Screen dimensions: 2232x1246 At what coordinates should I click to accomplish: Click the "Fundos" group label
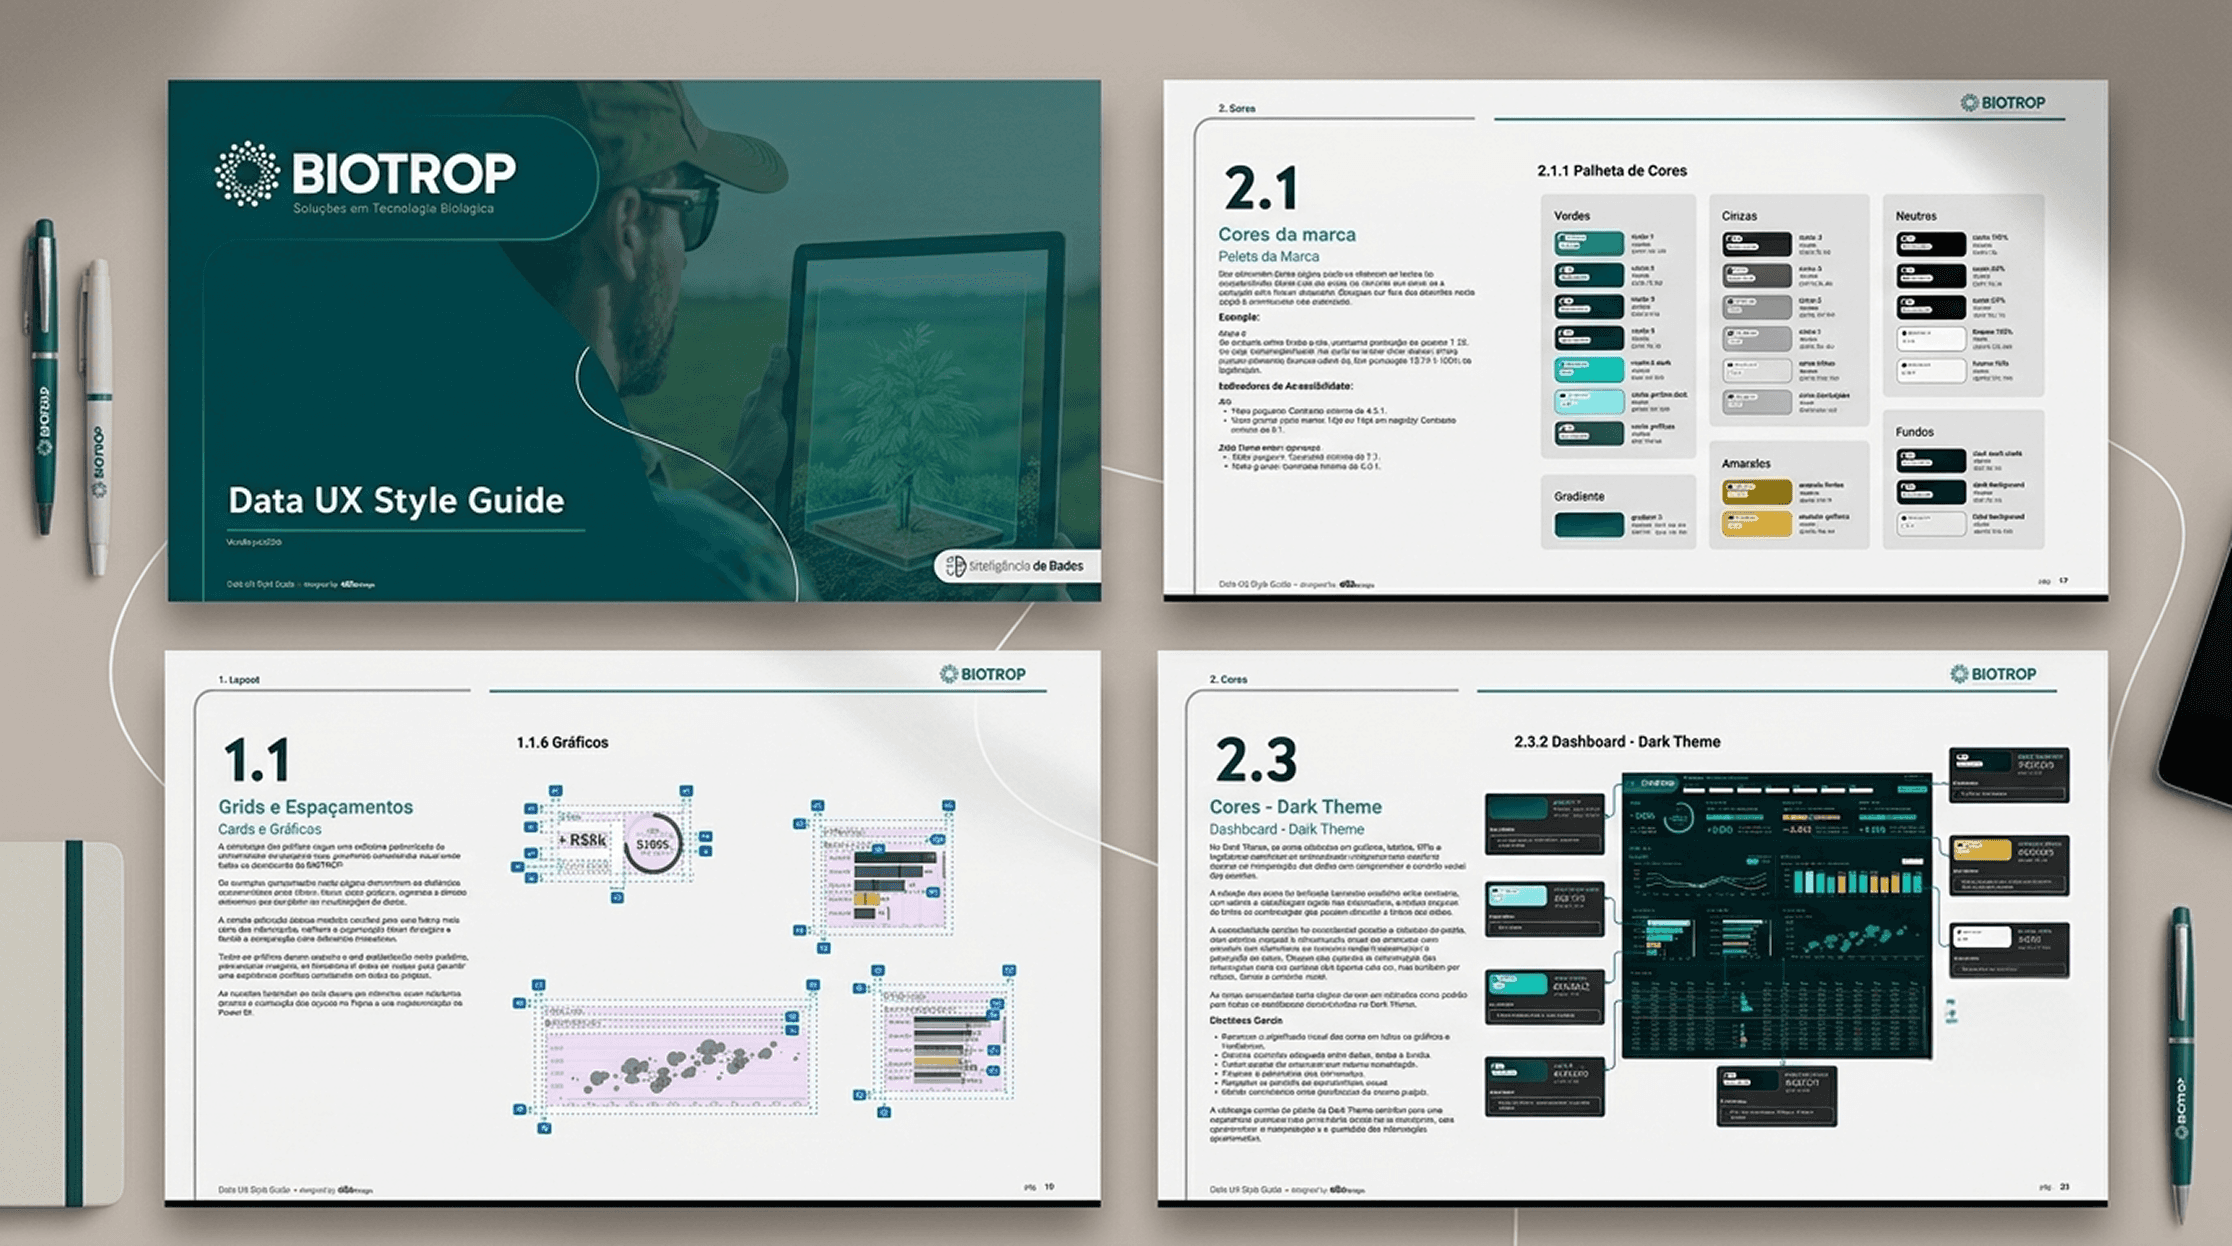pos(1915,432)
